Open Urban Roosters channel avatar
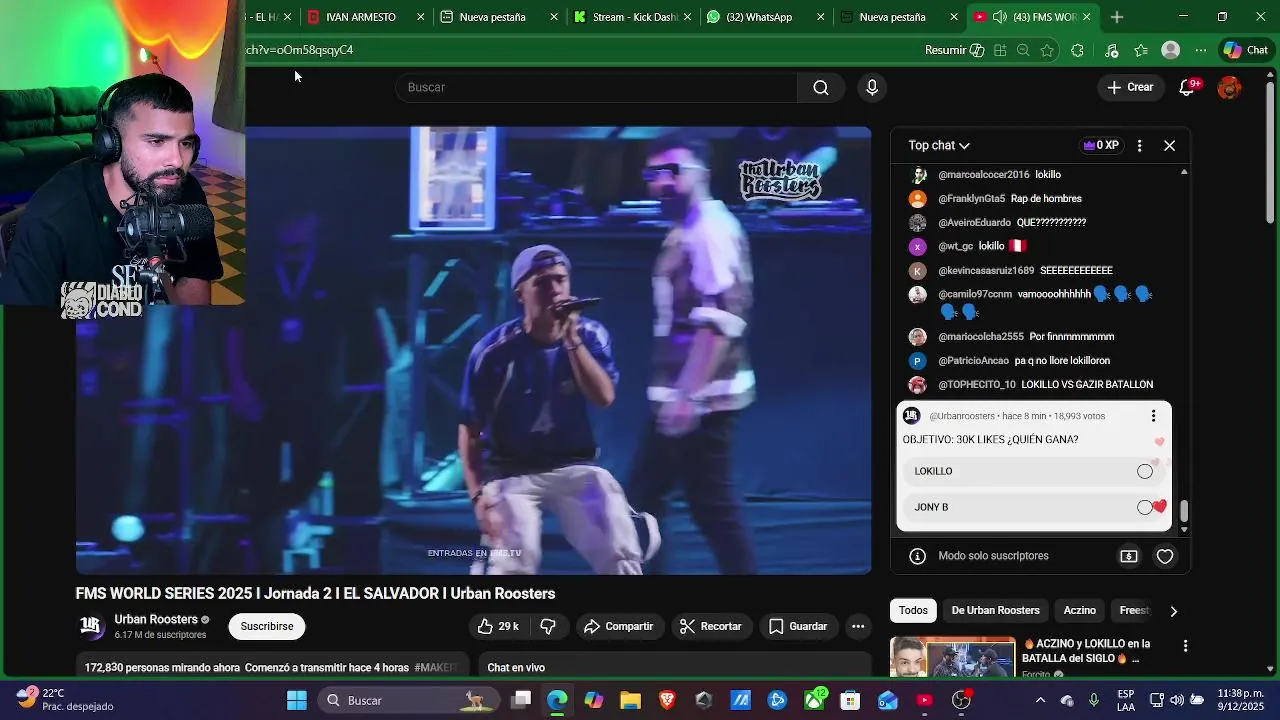 pyautogui.click(x=91, y=626)
